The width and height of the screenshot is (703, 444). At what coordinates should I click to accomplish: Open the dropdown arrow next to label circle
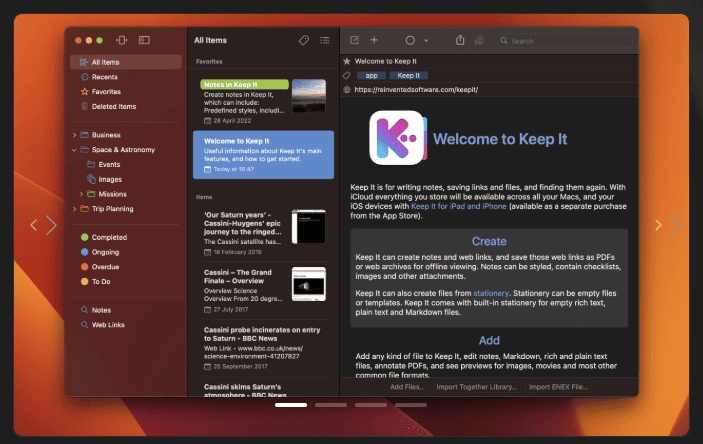tap(426, 40)
